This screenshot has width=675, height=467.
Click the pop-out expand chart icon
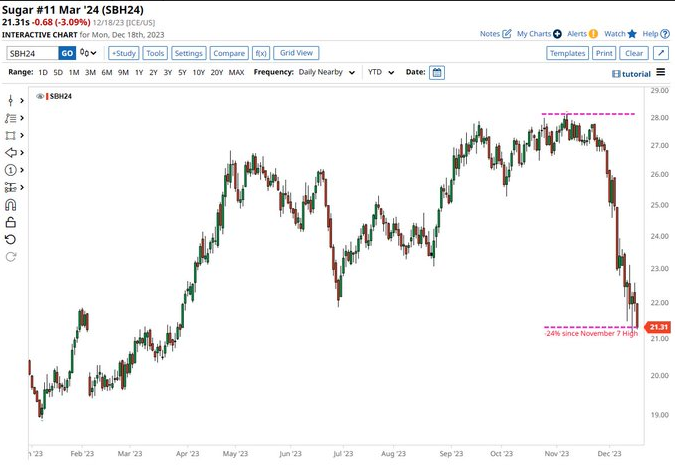pos(661,53)
